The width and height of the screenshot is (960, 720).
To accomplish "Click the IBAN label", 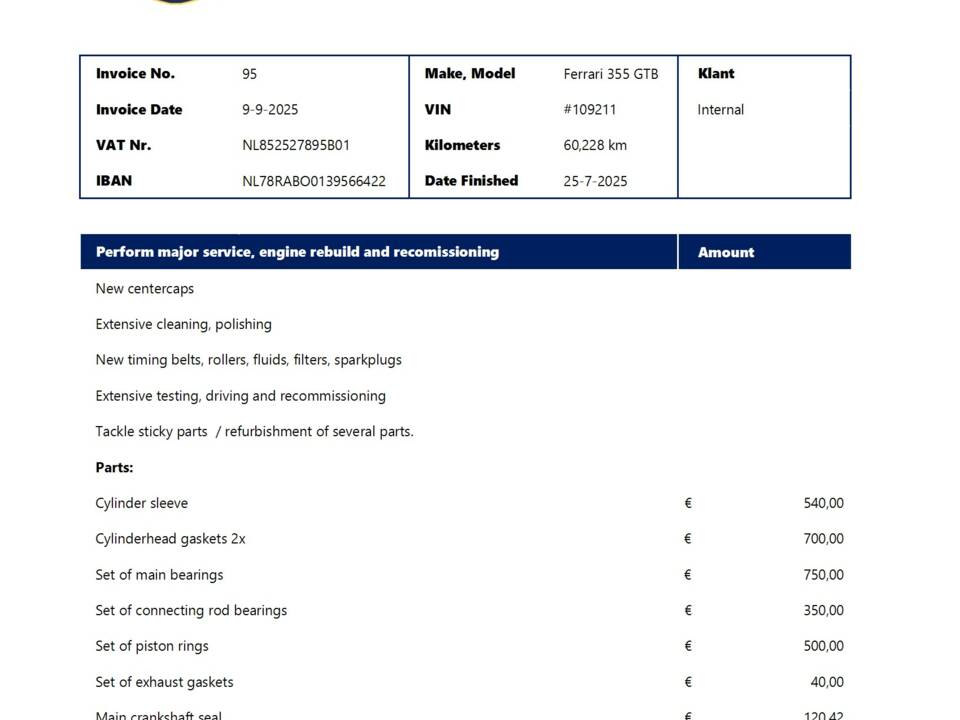I will [x=114, y=181].
